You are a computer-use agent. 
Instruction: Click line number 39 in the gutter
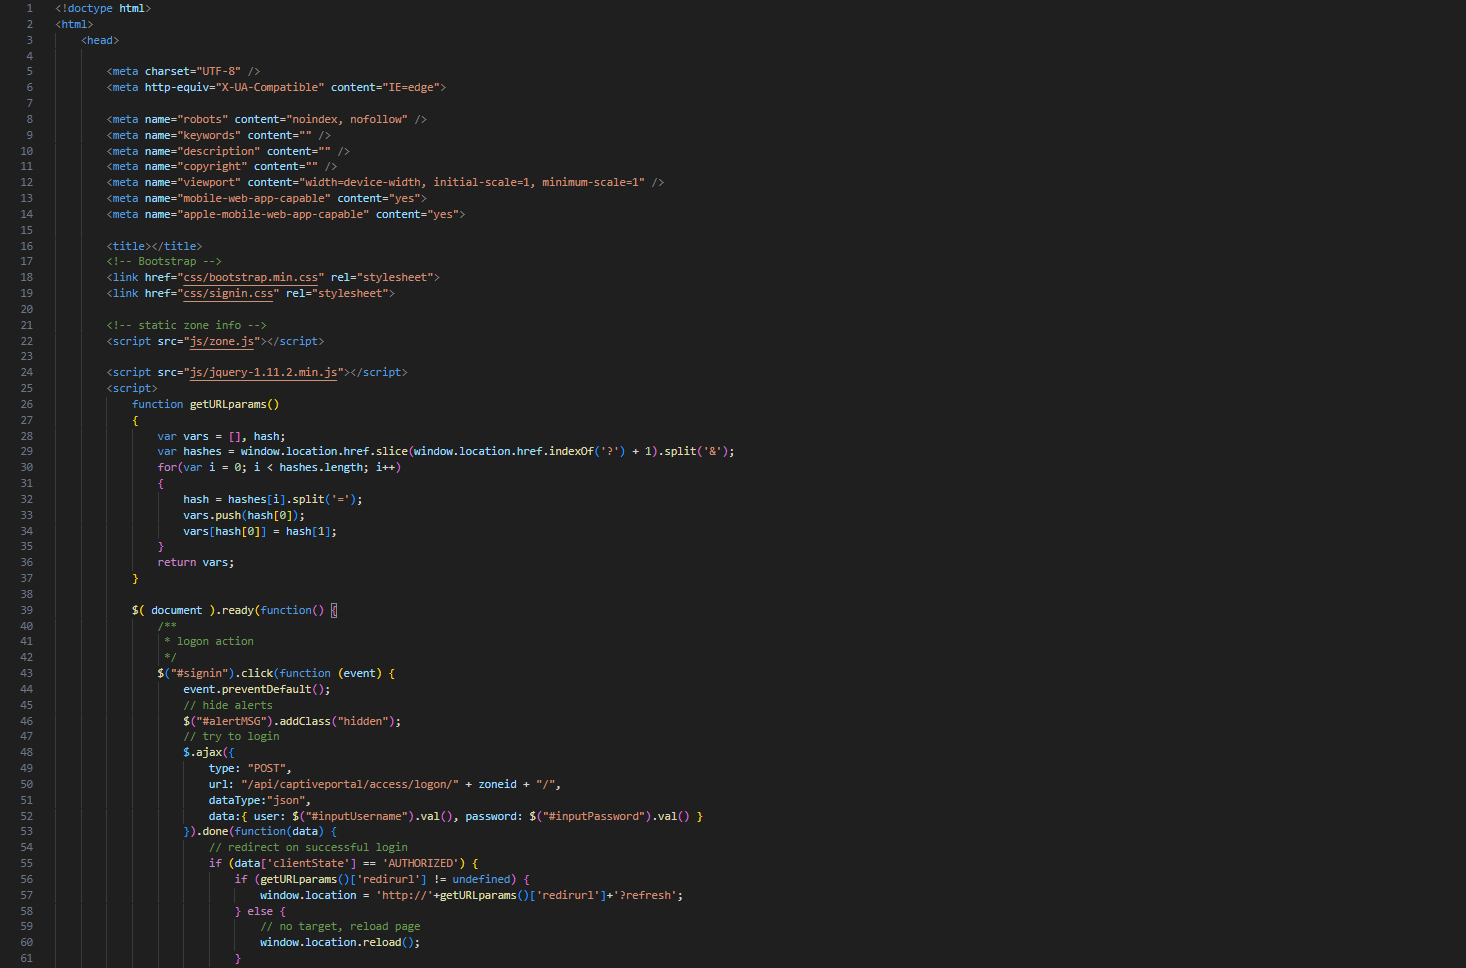point(27,610)
